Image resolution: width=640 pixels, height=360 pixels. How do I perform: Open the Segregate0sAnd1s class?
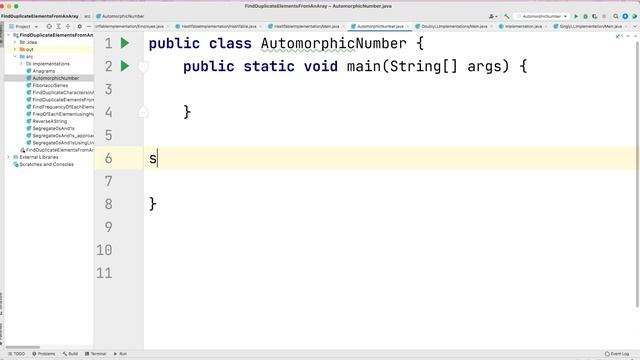[x=50, y=129]
